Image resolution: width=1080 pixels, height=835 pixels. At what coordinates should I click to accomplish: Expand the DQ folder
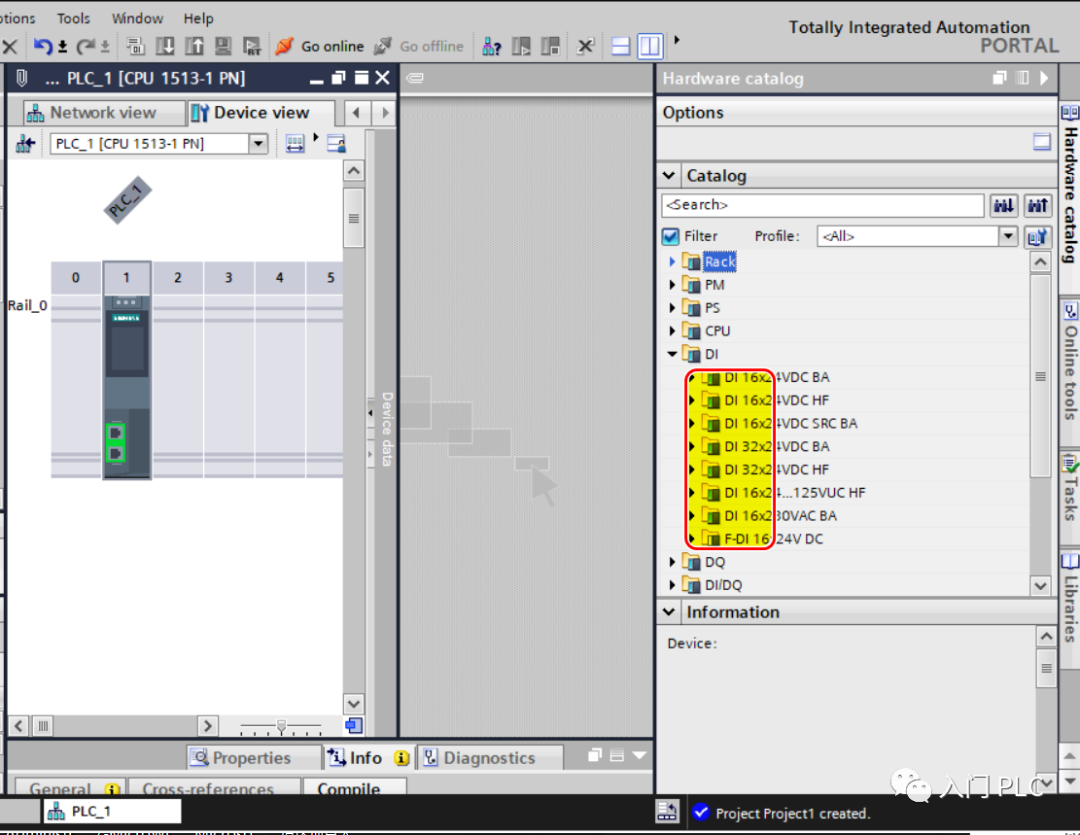(672, 562)
